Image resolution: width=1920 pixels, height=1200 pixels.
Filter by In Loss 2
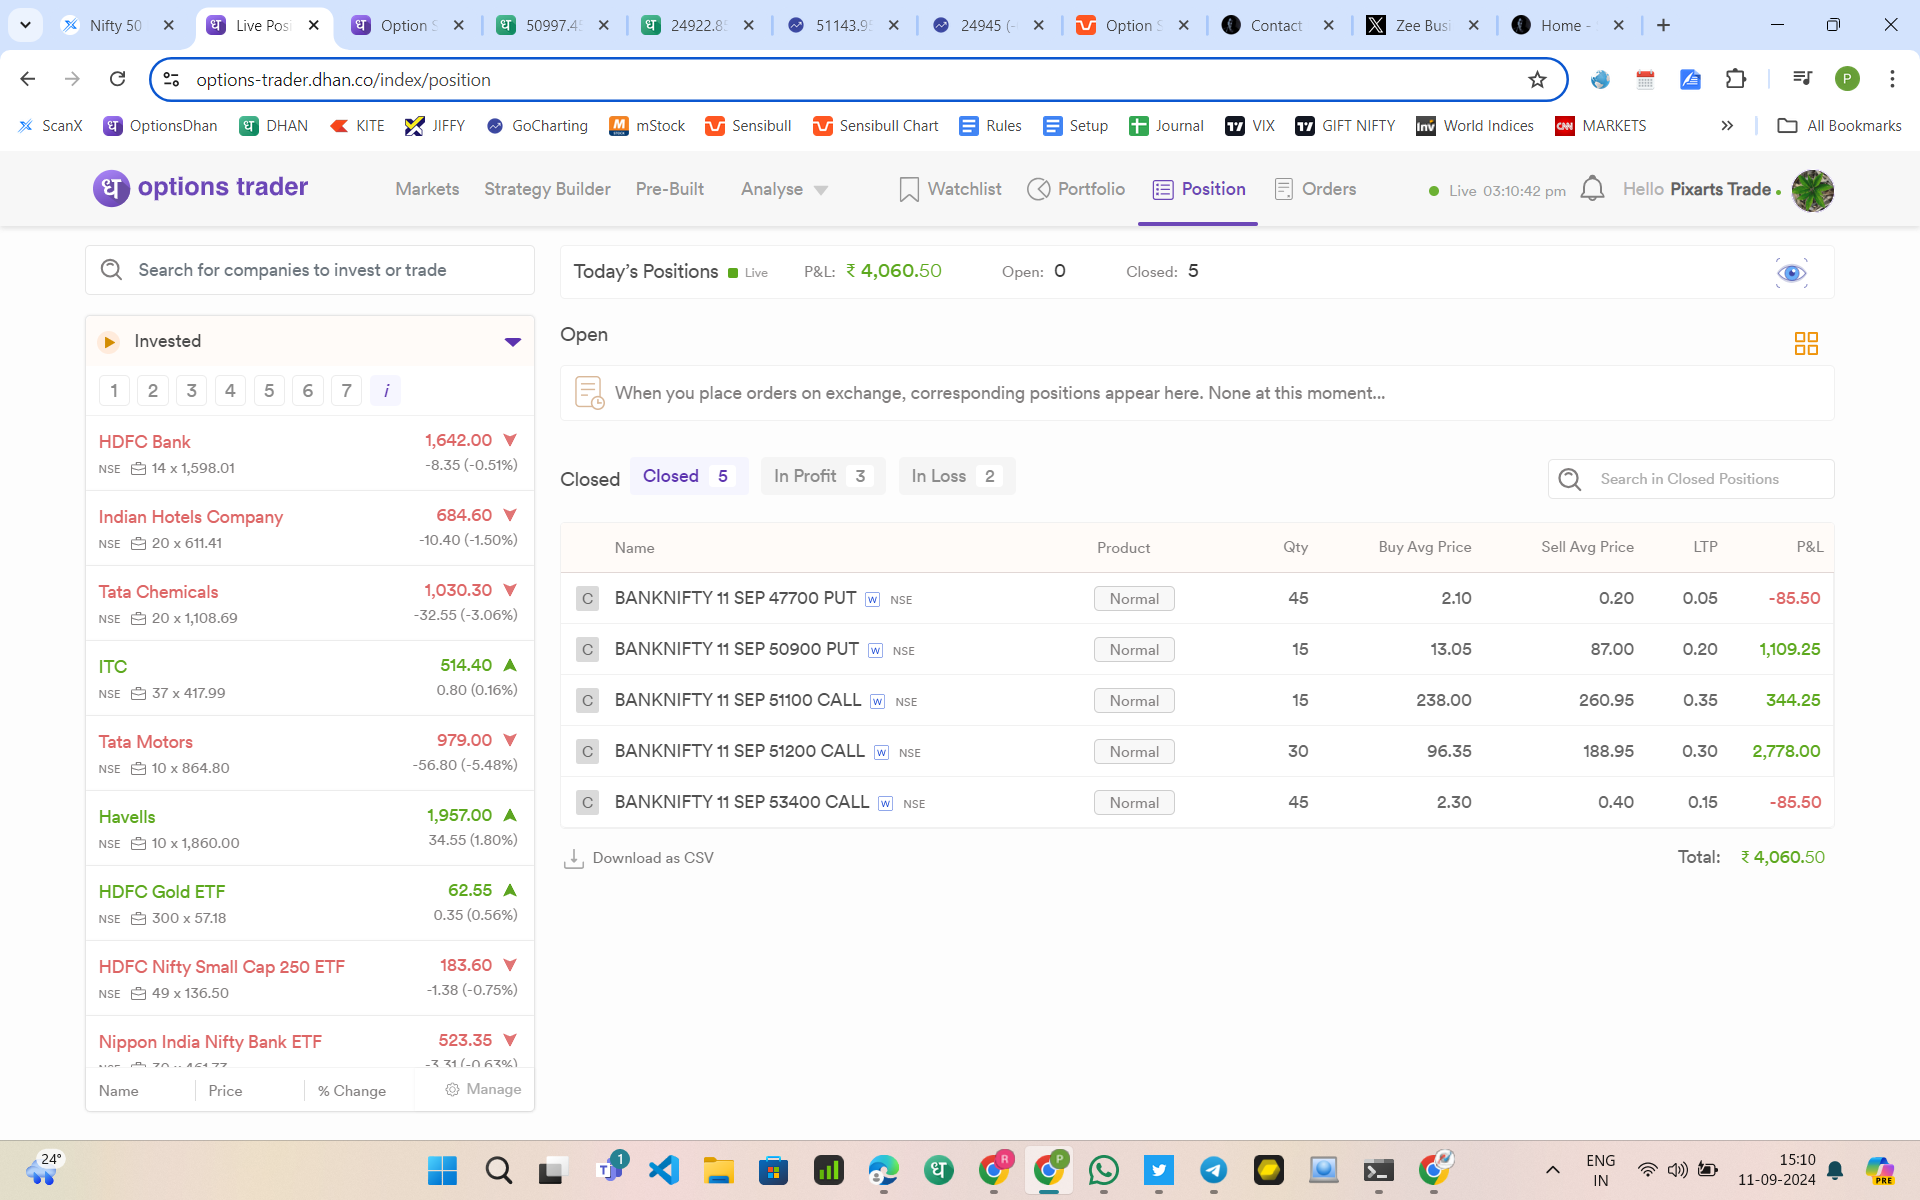(x=957, y=476)
